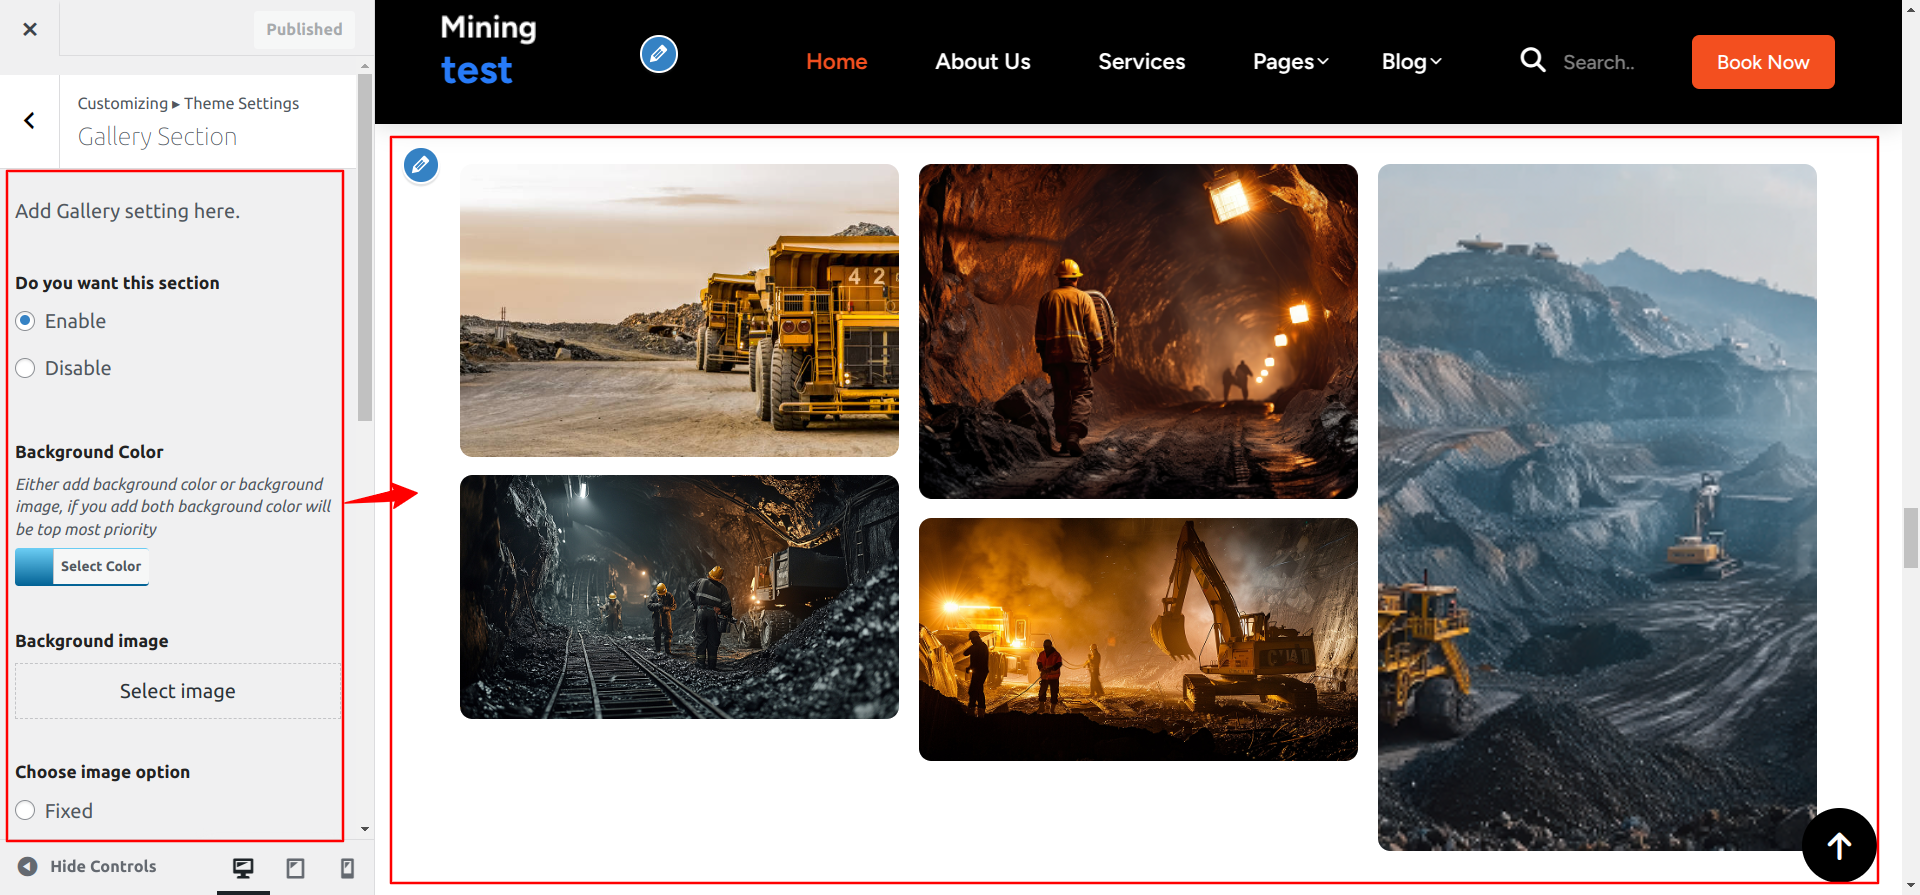Click the Book Now button
Image resolution: width=1920 pixels, height=895 pixels.
coord(1762,62)
